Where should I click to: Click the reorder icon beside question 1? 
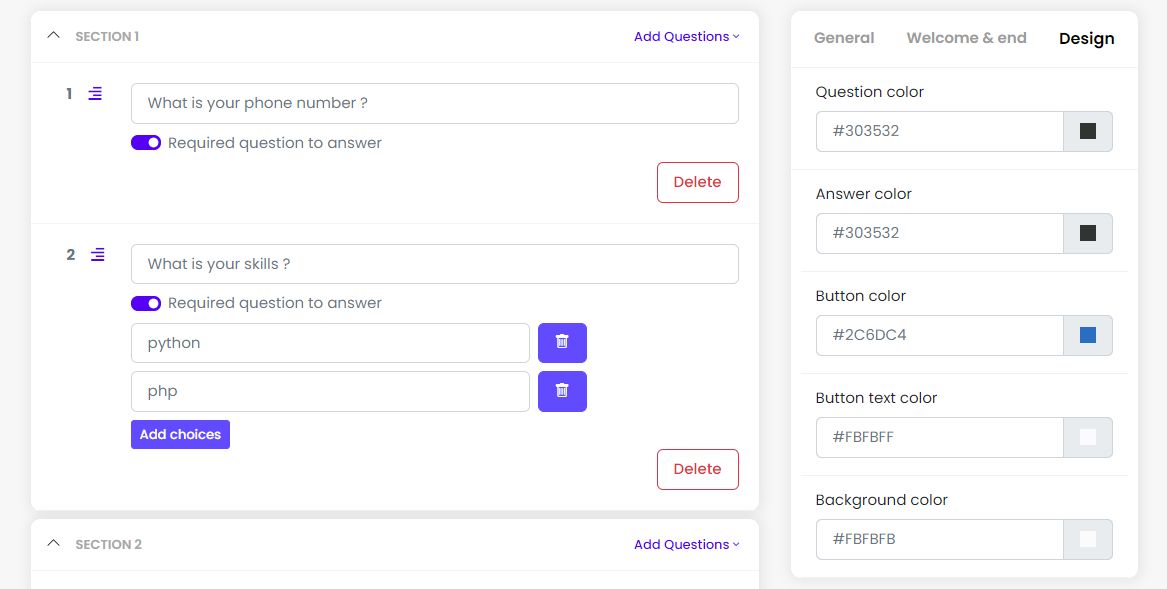95,94
